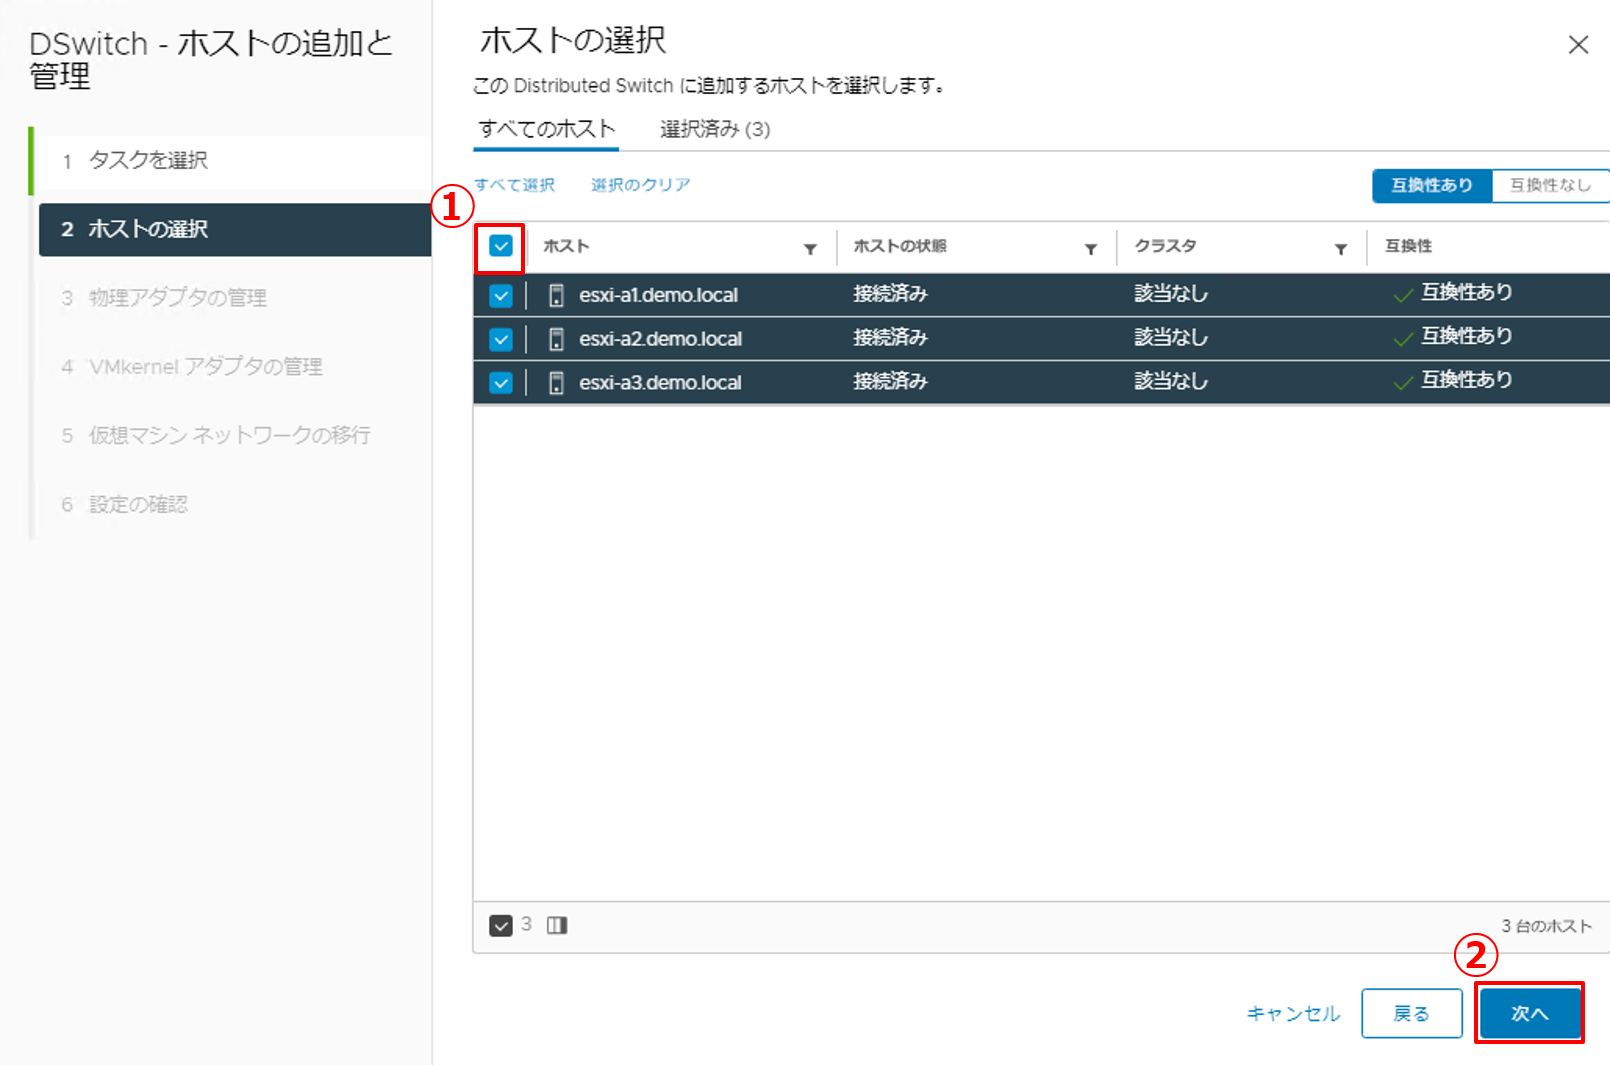Switch to the 選択済み (3) tab
The height and width of the screenshot is (1065, 1610).
pyautogui.click(x=715, y=129)
